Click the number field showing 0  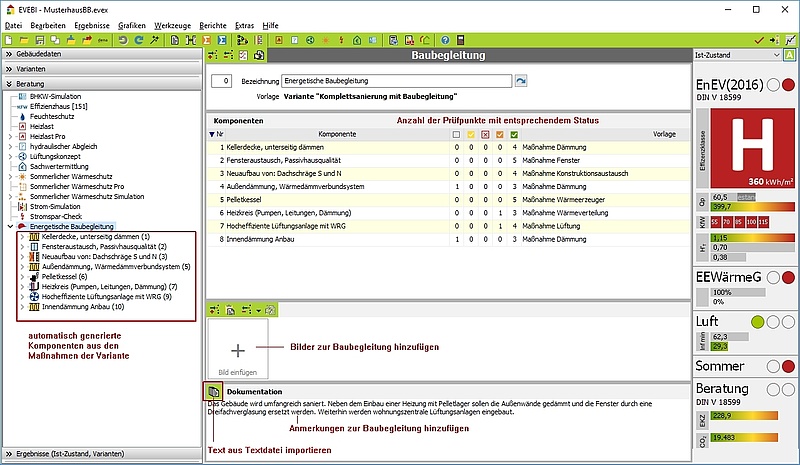click(x=222, y=81)
